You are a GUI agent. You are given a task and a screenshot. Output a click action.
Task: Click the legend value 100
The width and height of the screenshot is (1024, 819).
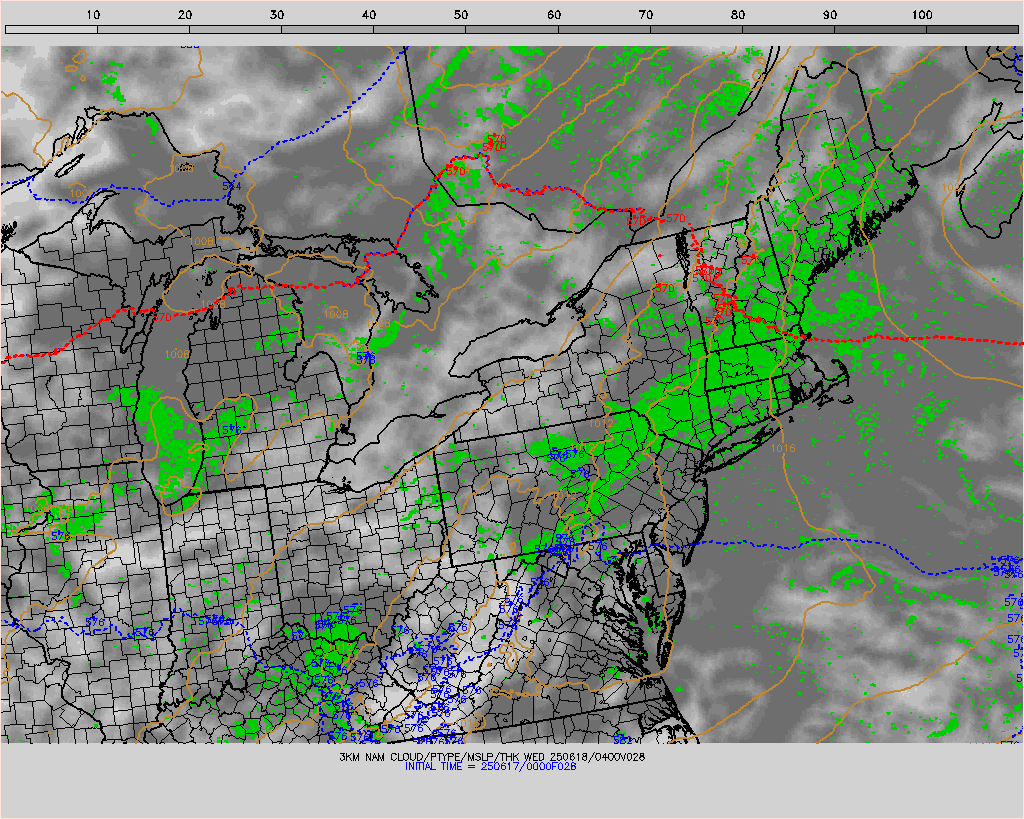tap(922, 14)
